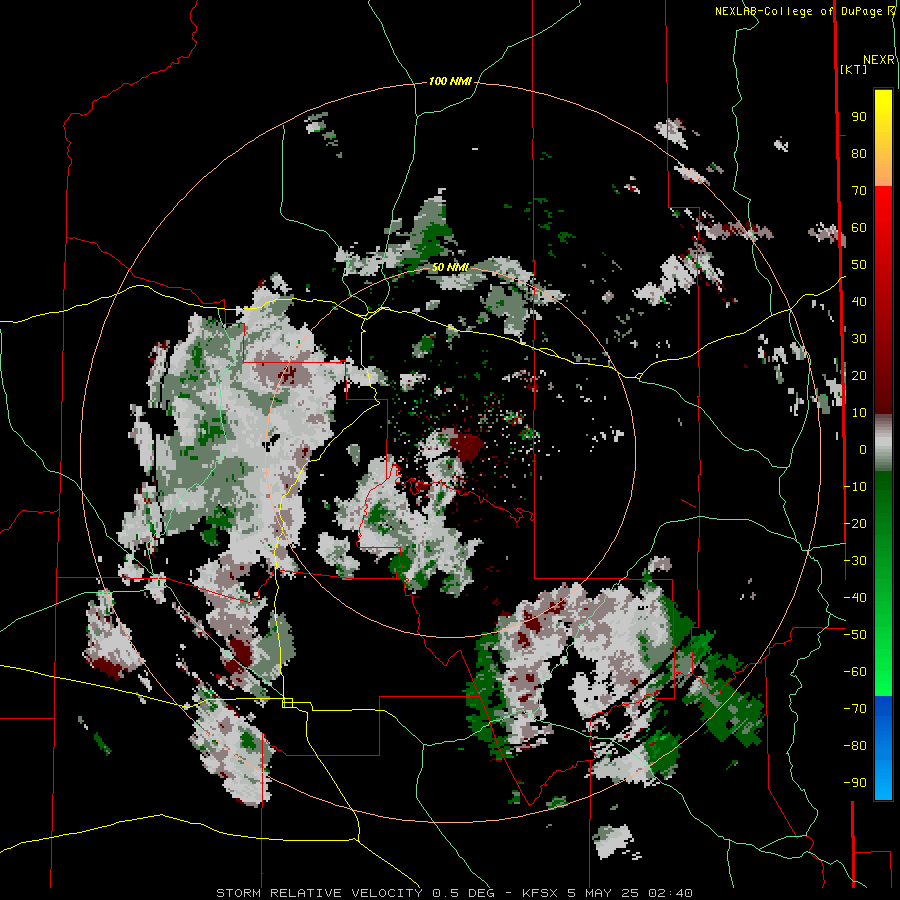
Task: Click the -30 value on velocity scale
Action: click(855, 560)
